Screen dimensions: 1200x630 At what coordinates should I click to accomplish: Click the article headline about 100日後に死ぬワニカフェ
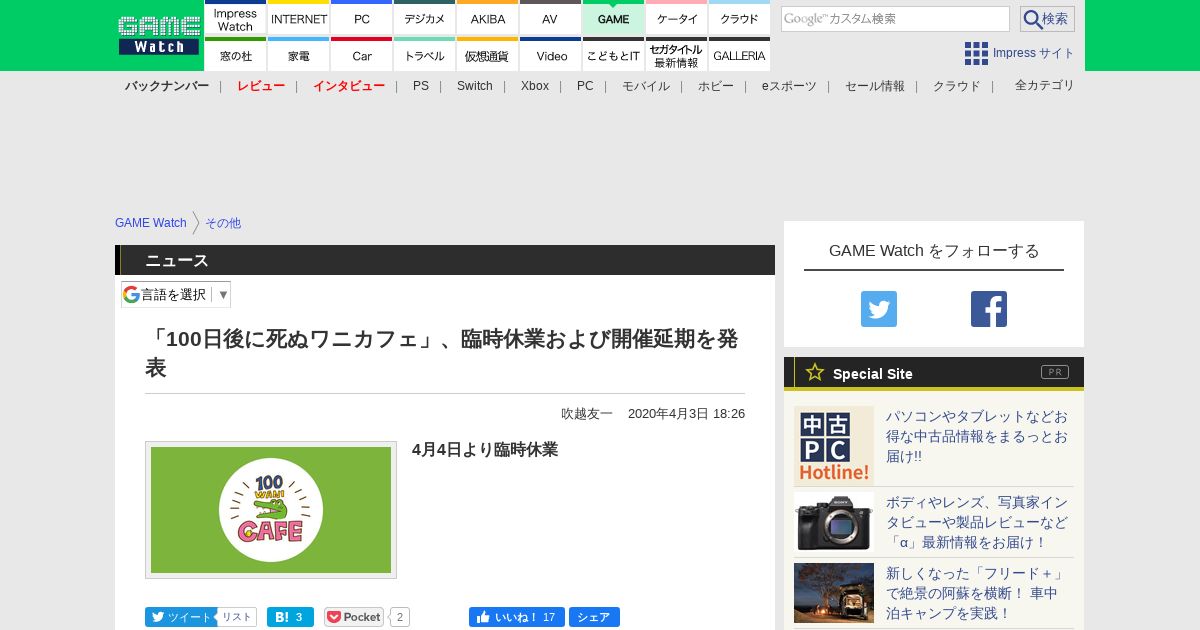[442, 353]
